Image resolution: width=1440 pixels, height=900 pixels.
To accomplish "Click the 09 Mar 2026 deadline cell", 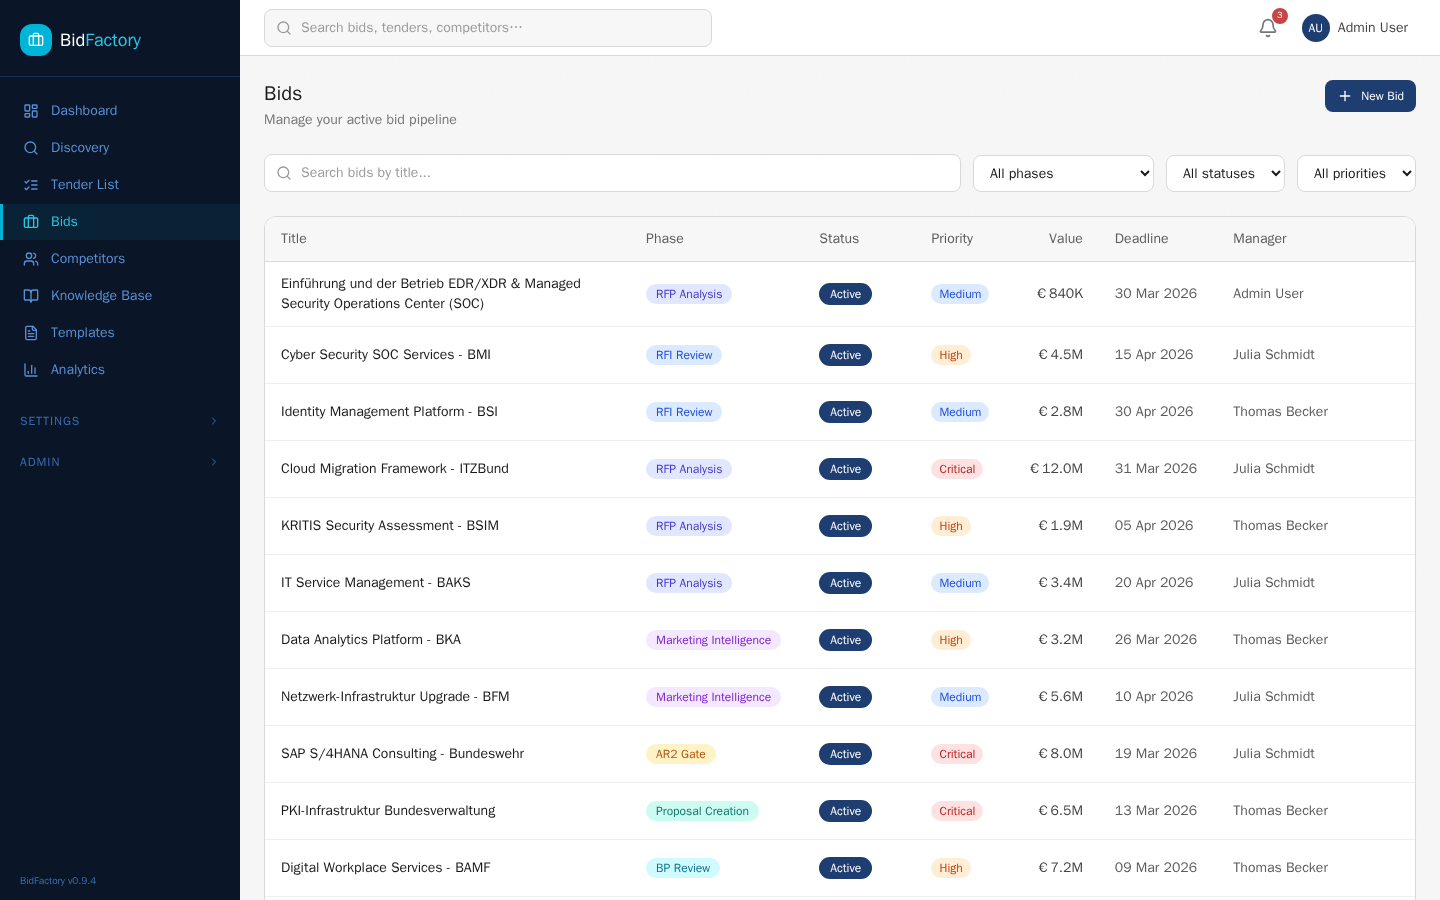I will coord(1156,868).
